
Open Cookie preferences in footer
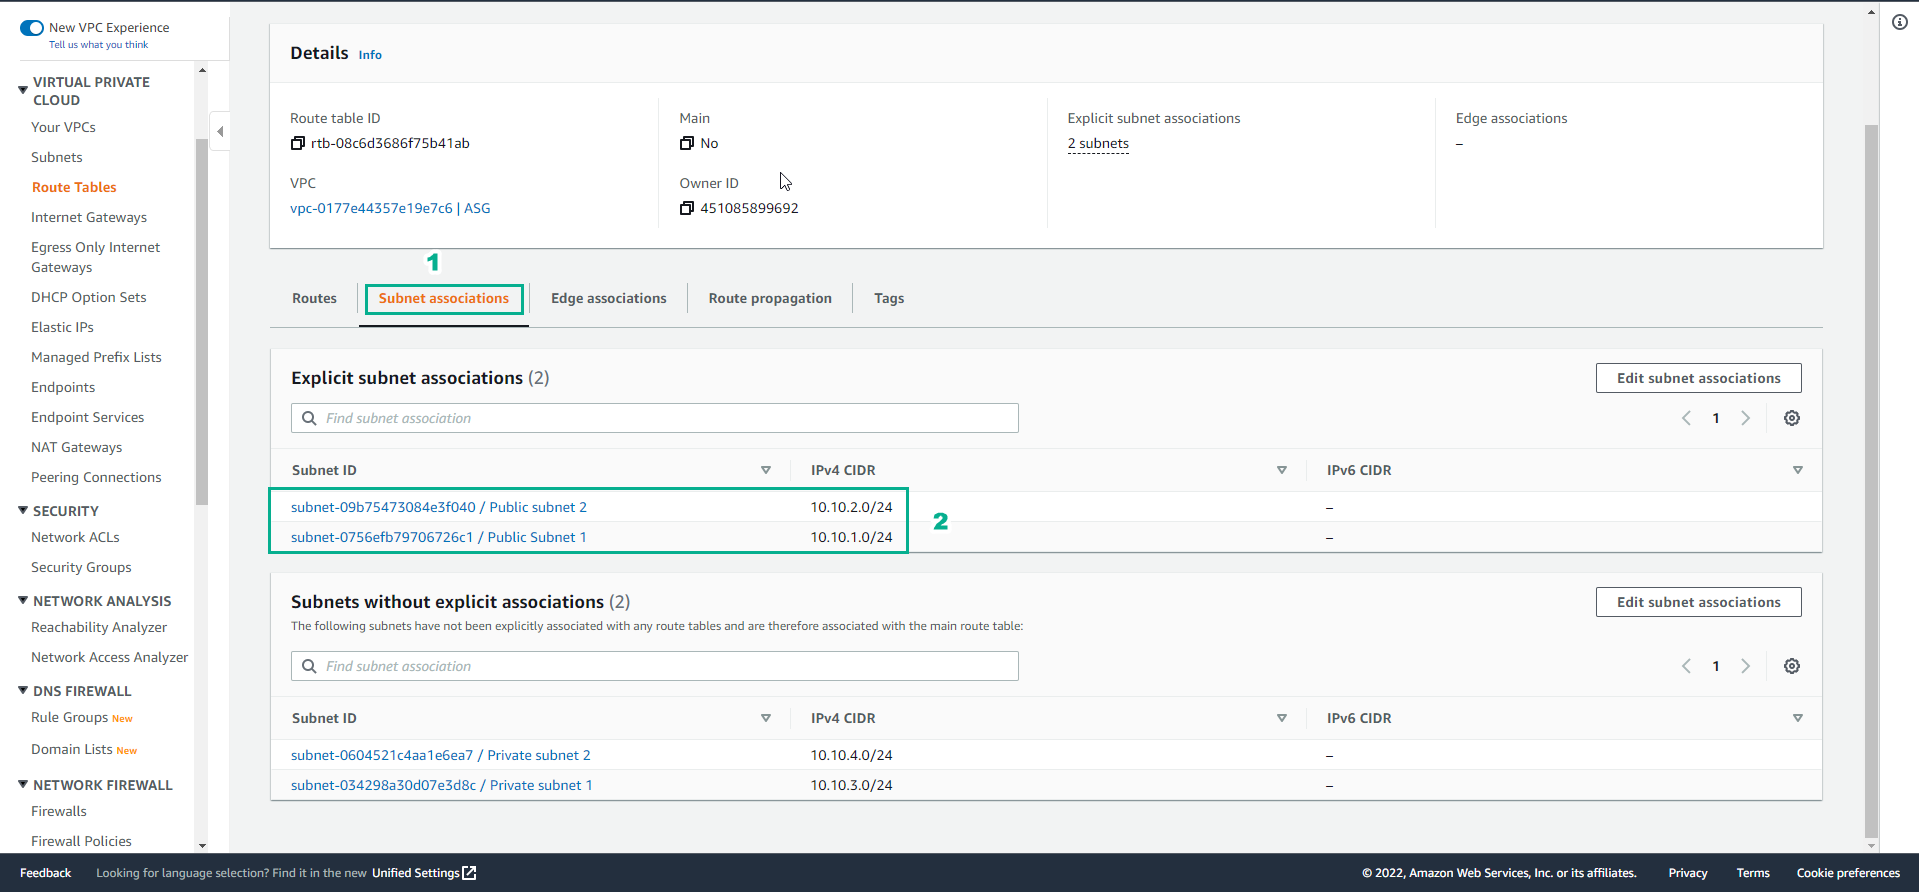pyautogui.click(x=1848, y=873)
